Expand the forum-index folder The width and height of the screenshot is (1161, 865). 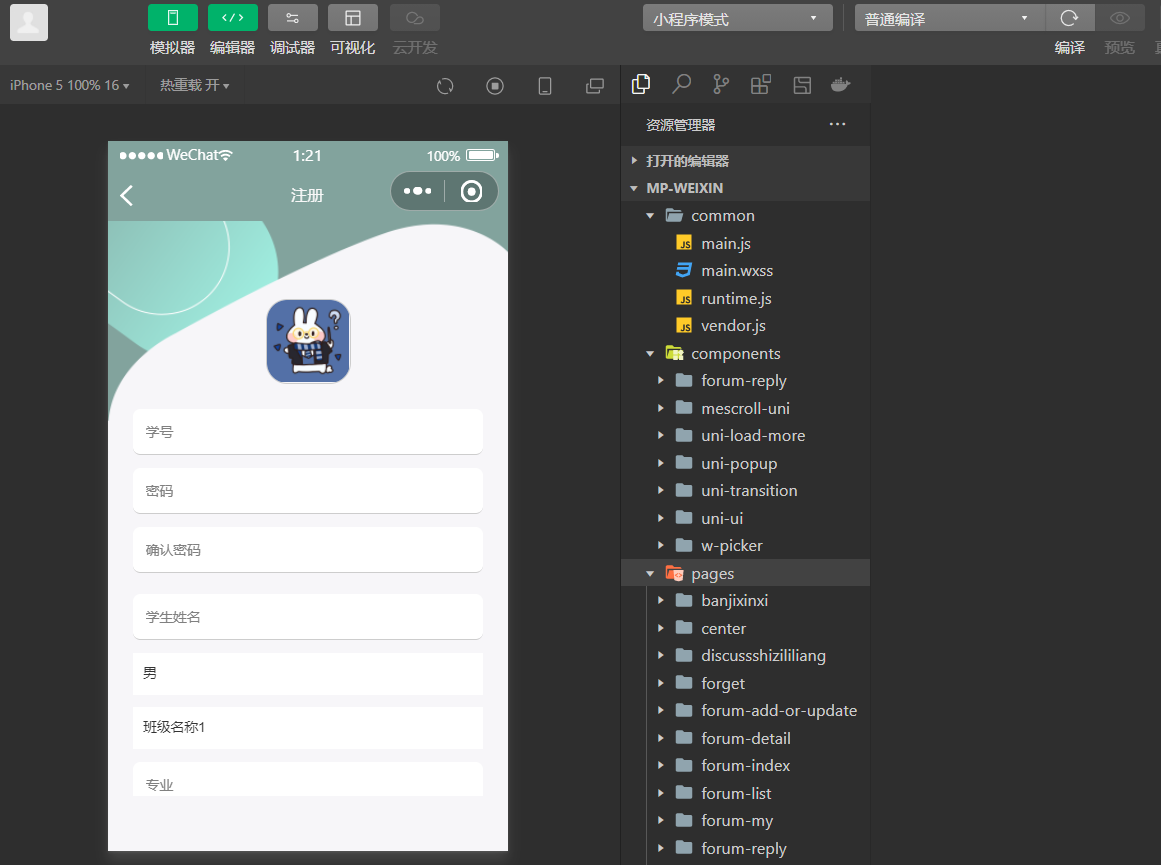pos(746,766)
